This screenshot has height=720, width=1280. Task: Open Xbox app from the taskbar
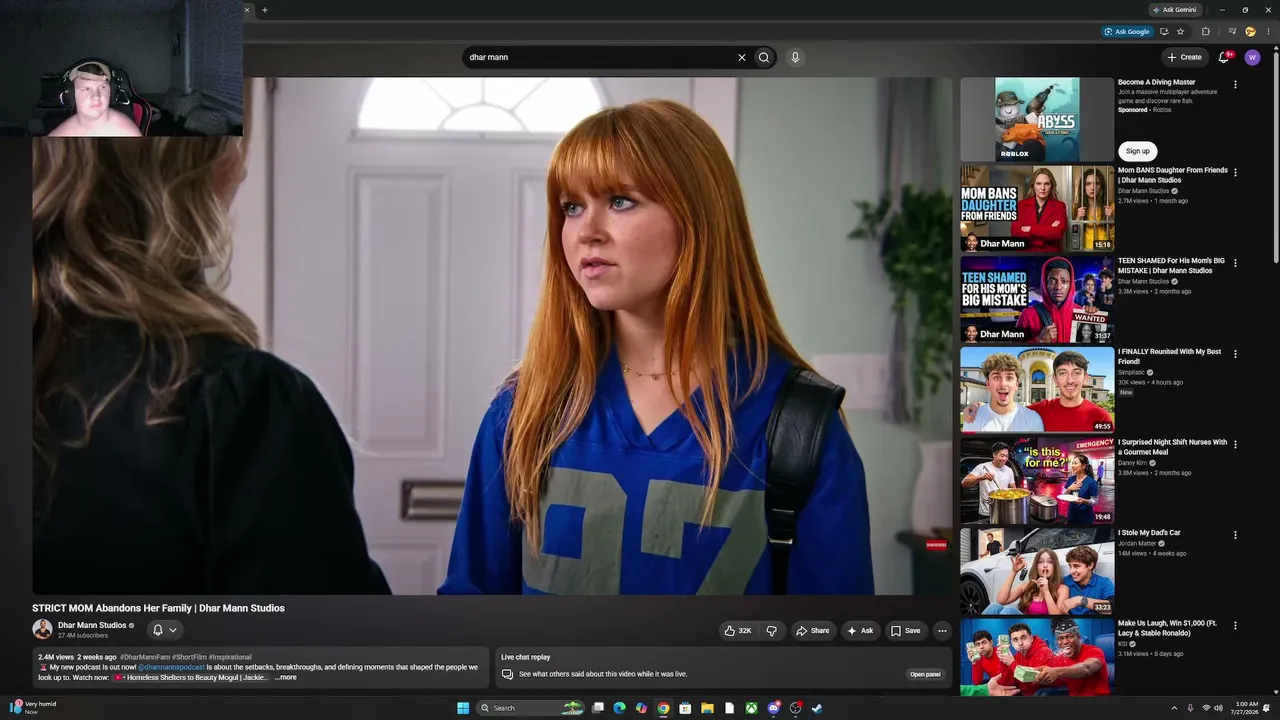coord(751,708)
